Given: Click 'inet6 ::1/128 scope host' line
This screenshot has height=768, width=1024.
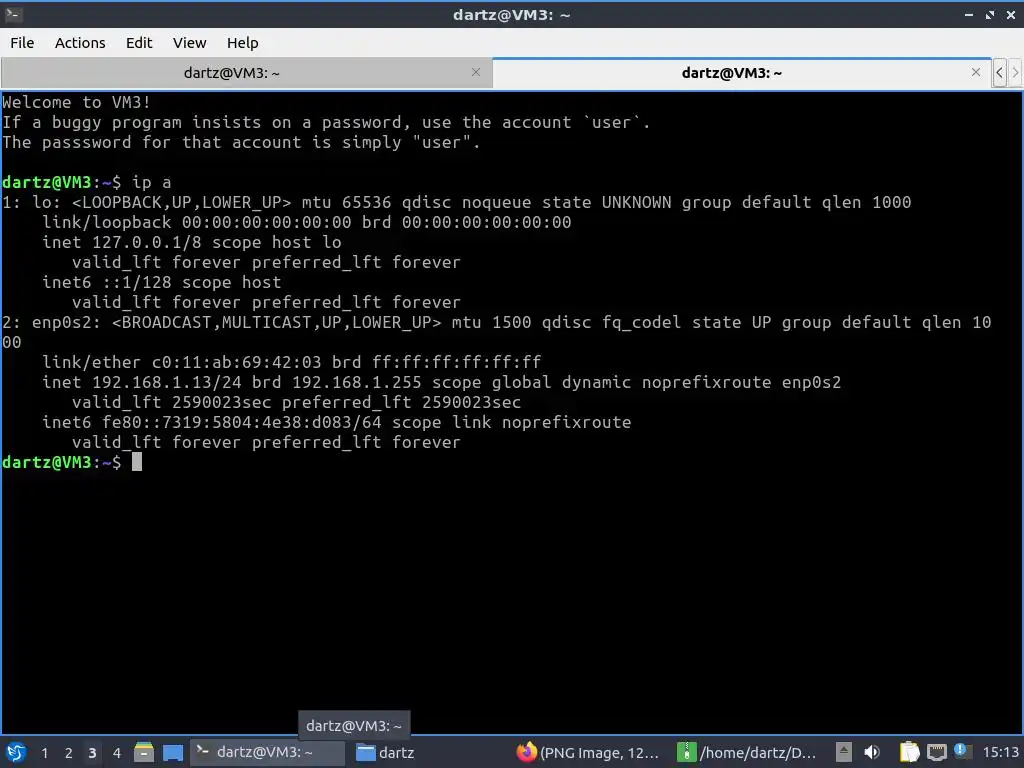Looking at the screenshot, I should [x=162, y=282].
